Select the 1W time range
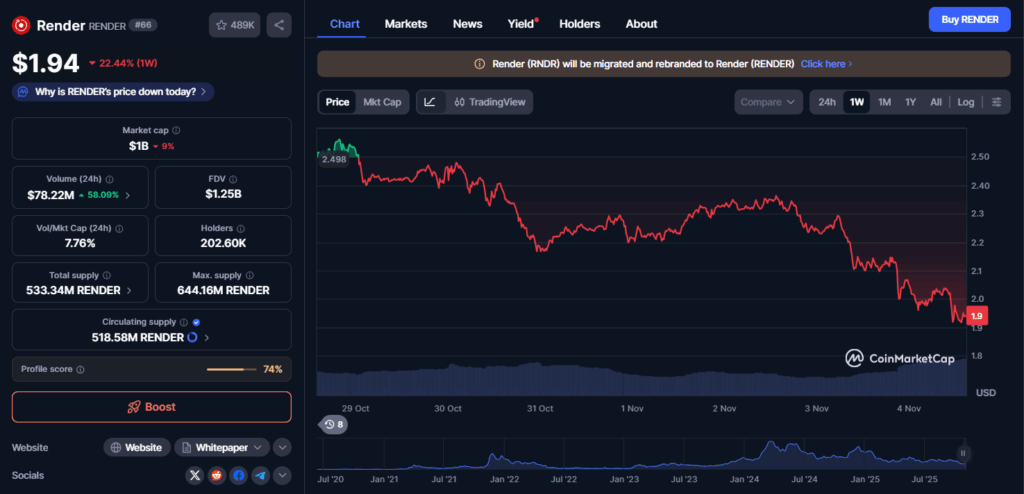The height and width of the screenshot is (494, 1024). pos(856,102)
